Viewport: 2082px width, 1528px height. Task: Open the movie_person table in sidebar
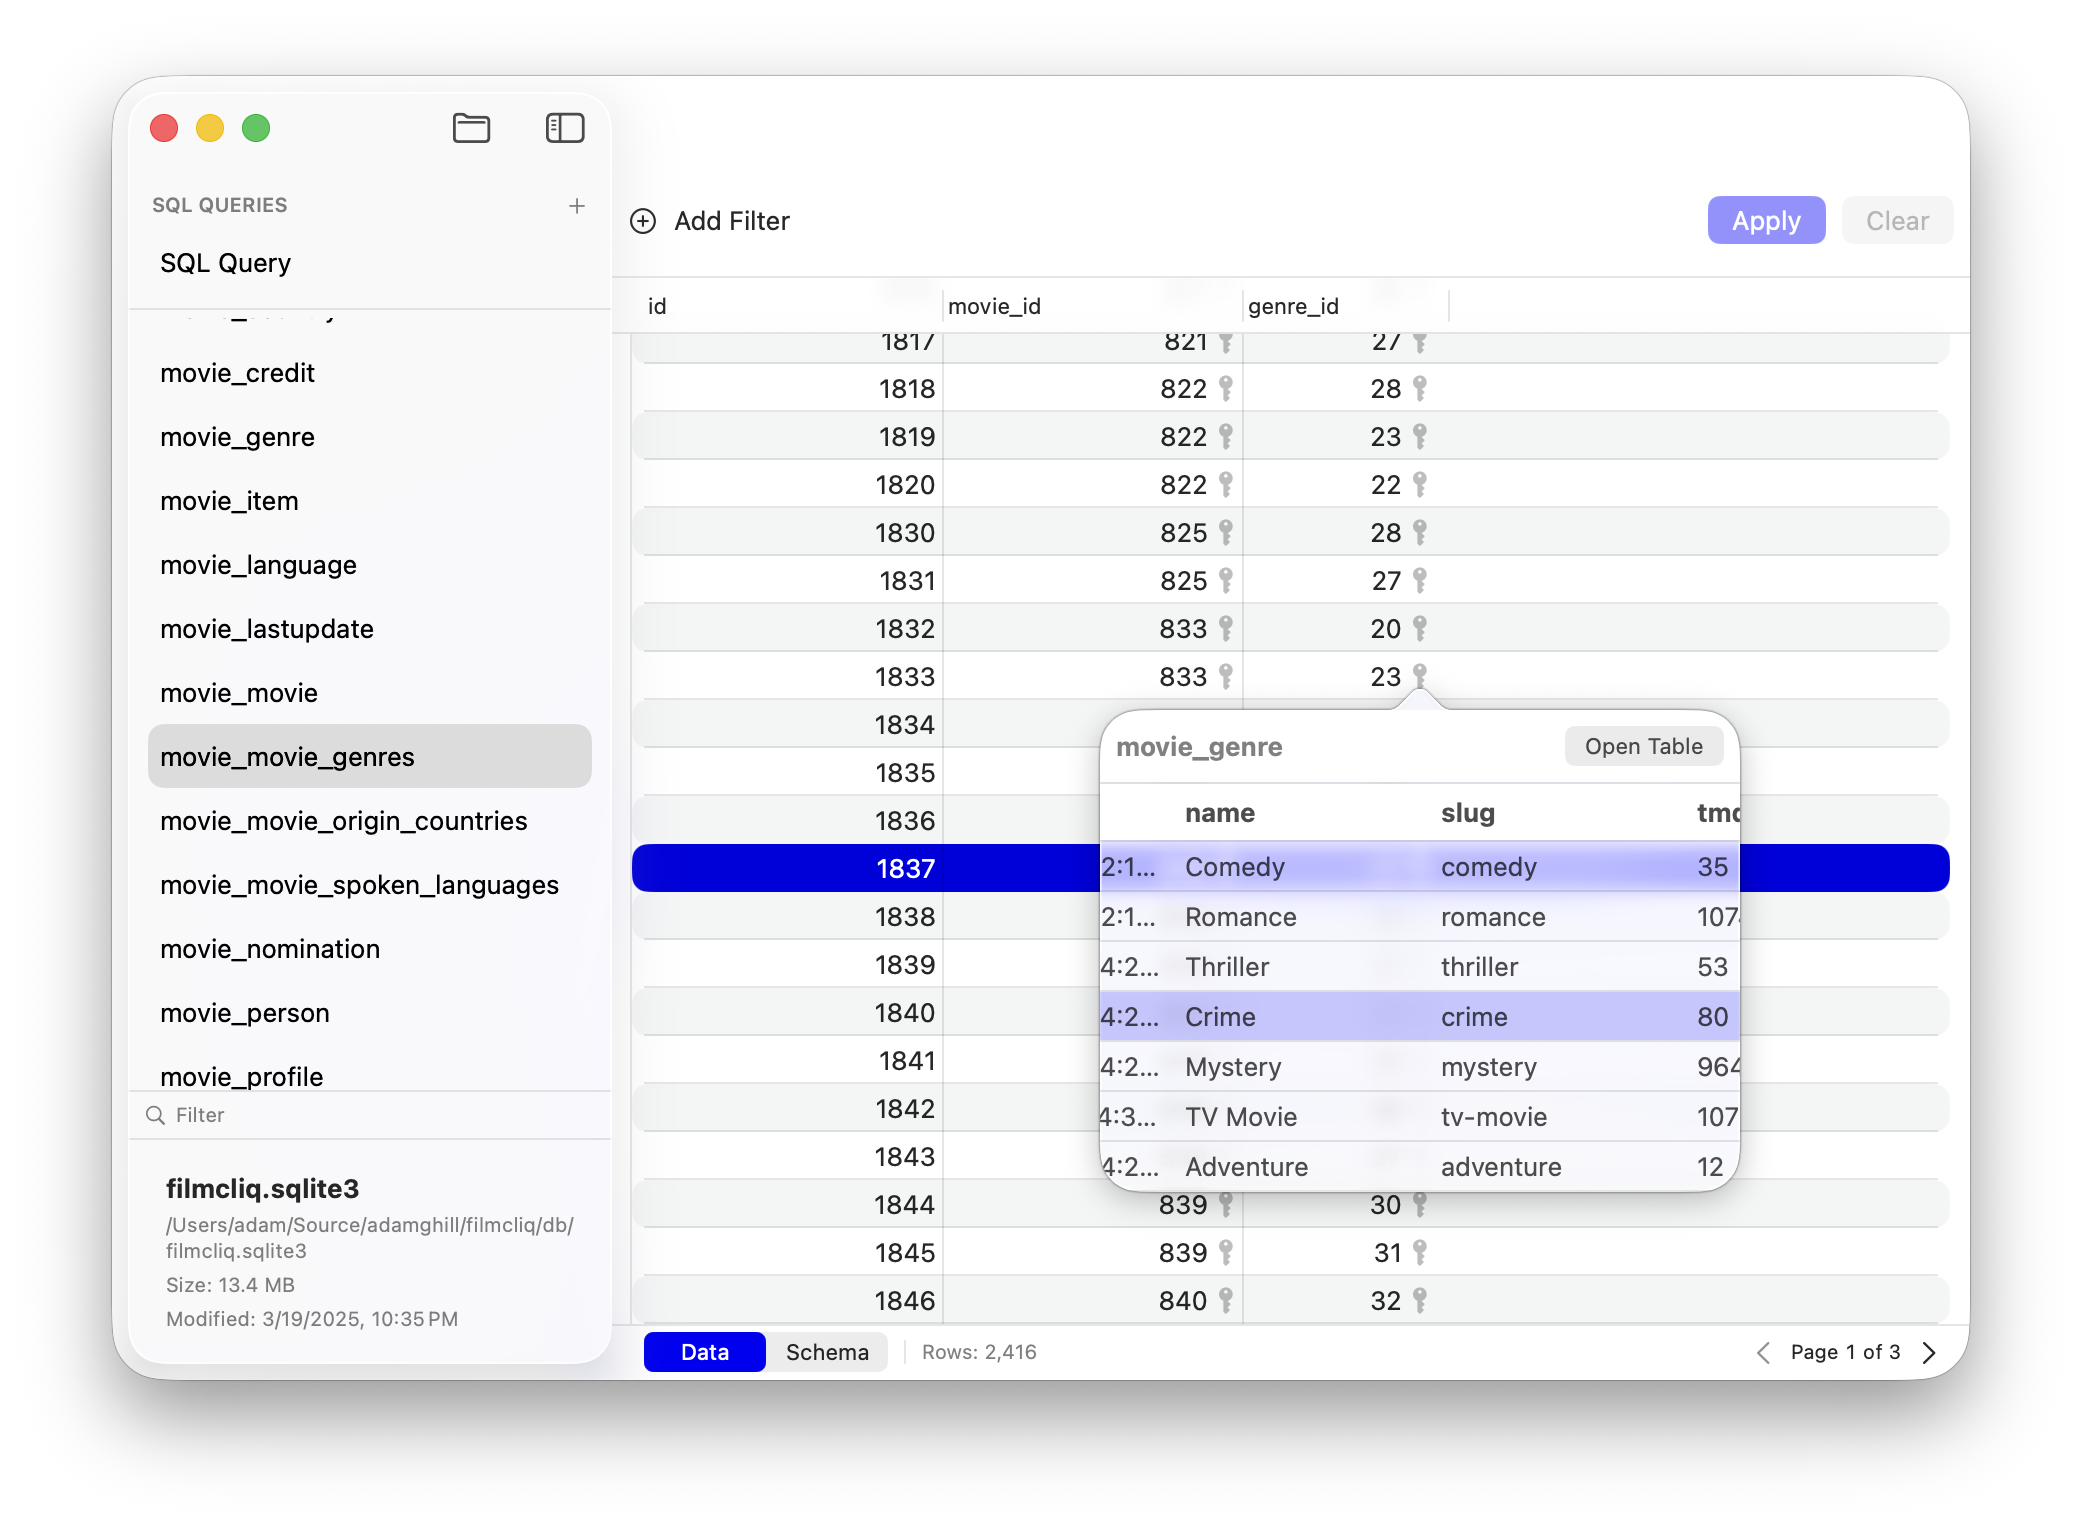click(245, 1013)
